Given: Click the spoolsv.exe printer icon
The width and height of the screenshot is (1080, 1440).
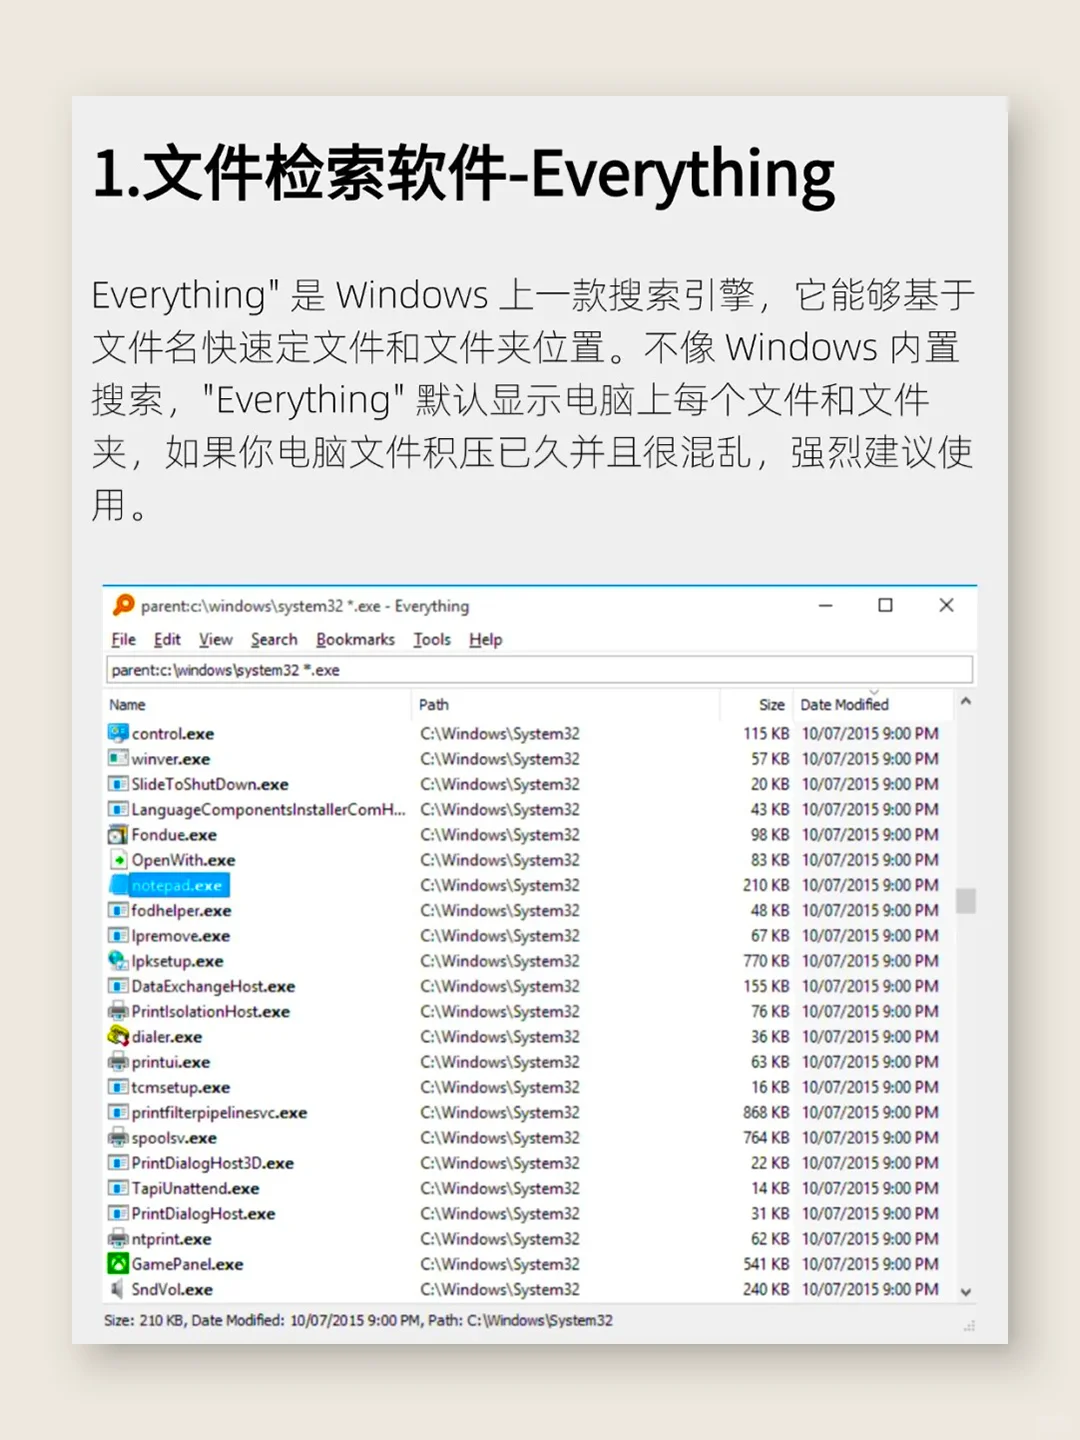Looking at the screenshot, I should coord(118,1137).
